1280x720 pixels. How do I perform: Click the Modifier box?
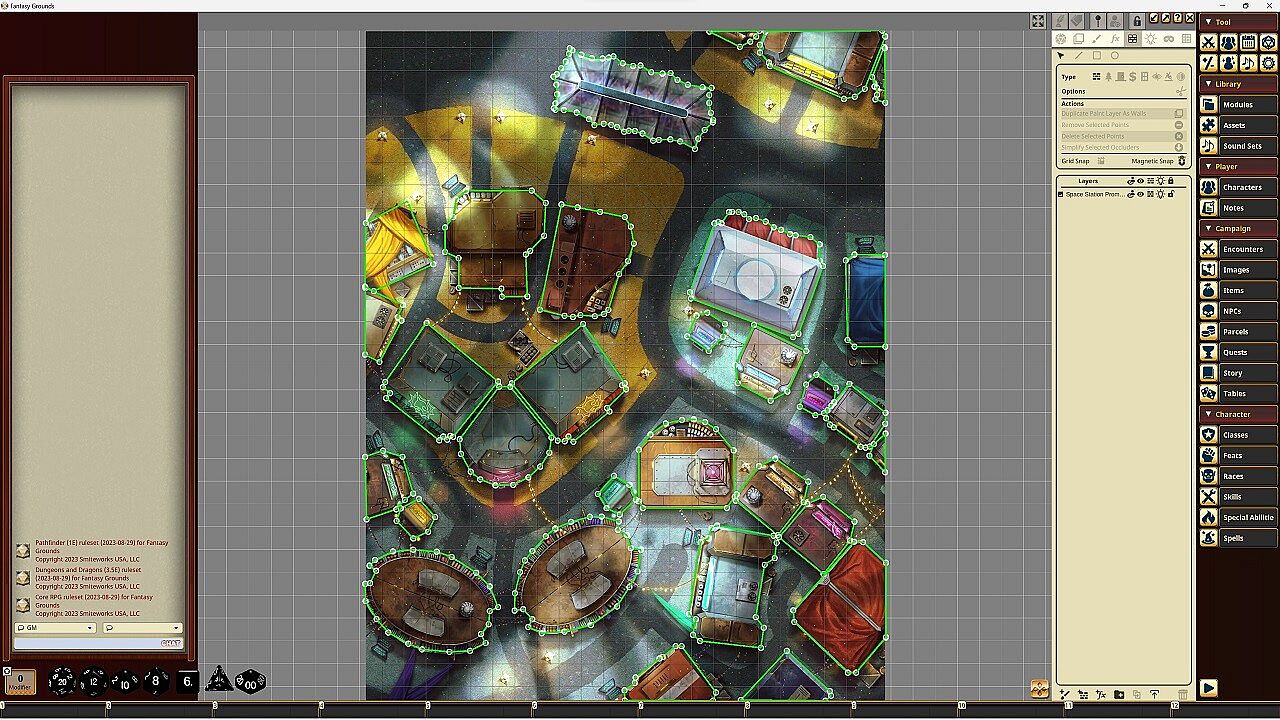[20, 682]
